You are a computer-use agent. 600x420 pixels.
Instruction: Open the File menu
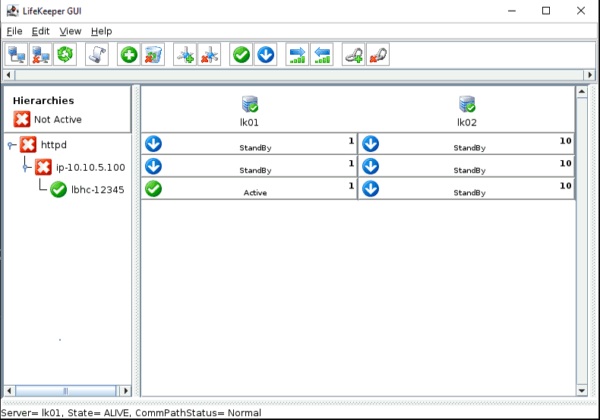pyautogui.click(x=15, y=31)
